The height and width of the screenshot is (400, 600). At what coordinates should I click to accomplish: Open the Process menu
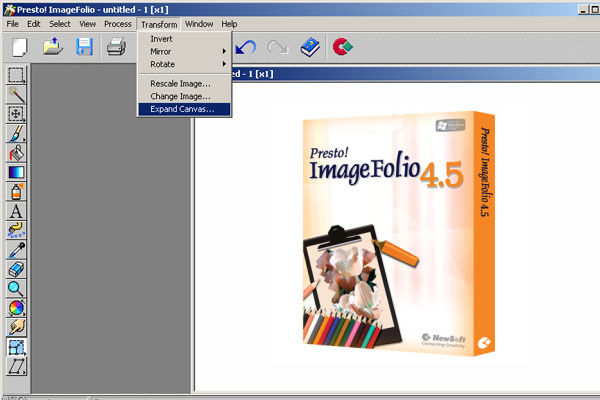(117, 24)
